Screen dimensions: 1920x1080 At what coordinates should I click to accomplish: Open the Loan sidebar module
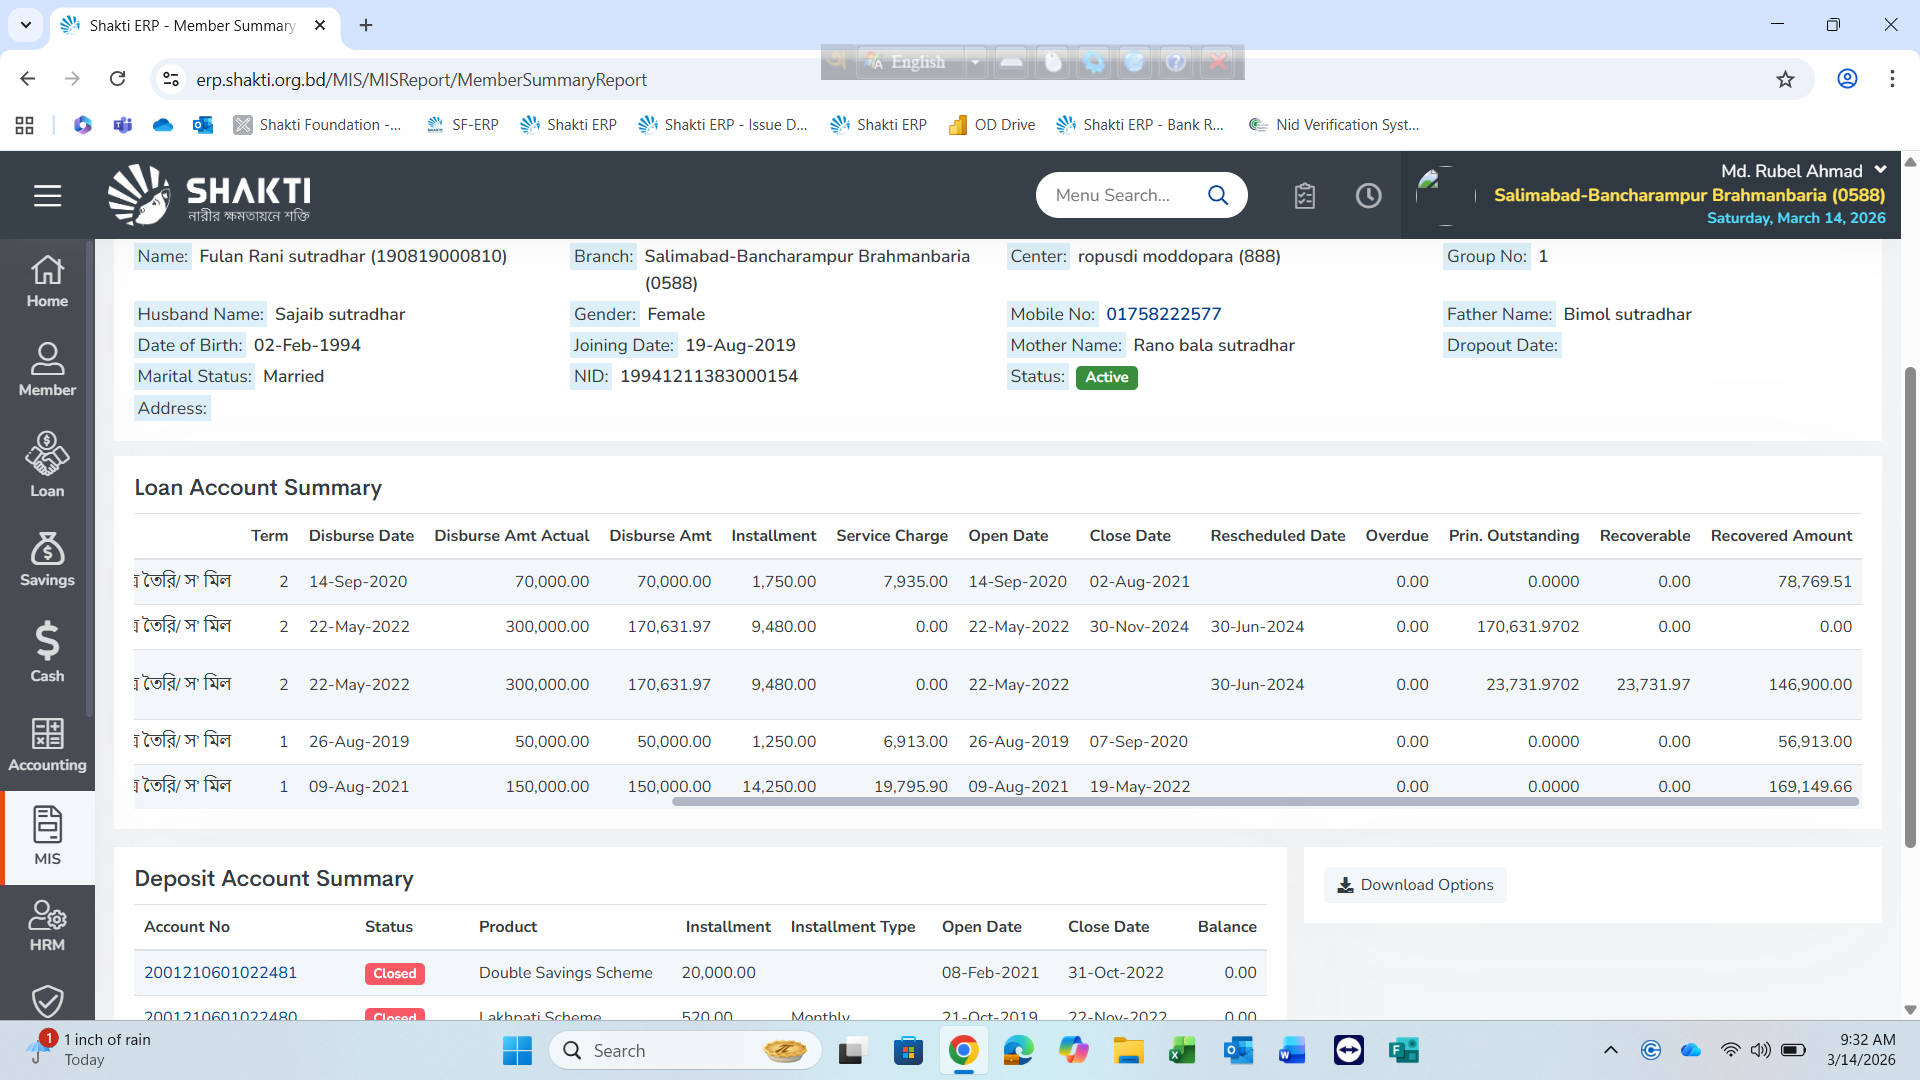(x=47, y=465)
